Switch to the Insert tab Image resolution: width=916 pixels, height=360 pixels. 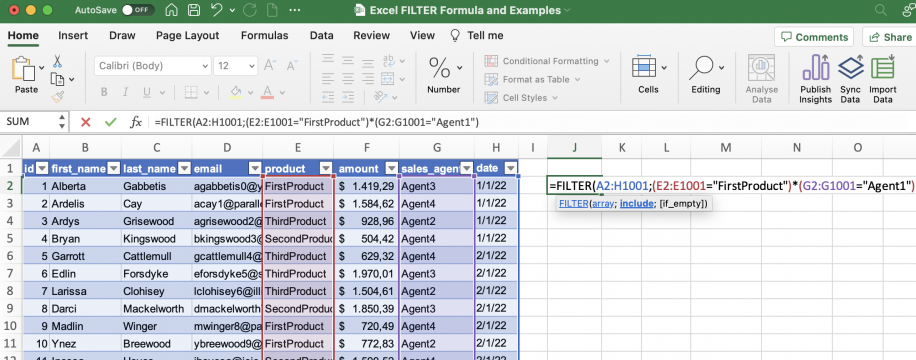[73, 36]
